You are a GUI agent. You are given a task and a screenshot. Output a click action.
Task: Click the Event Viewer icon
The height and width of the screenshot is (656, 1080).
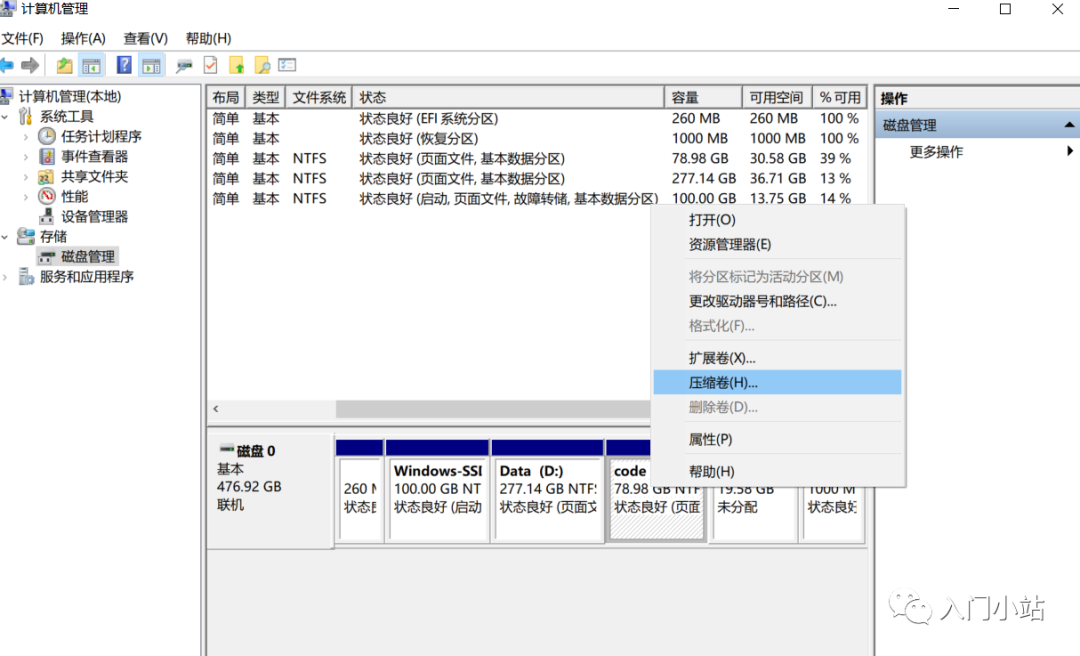tap(47, 156)
